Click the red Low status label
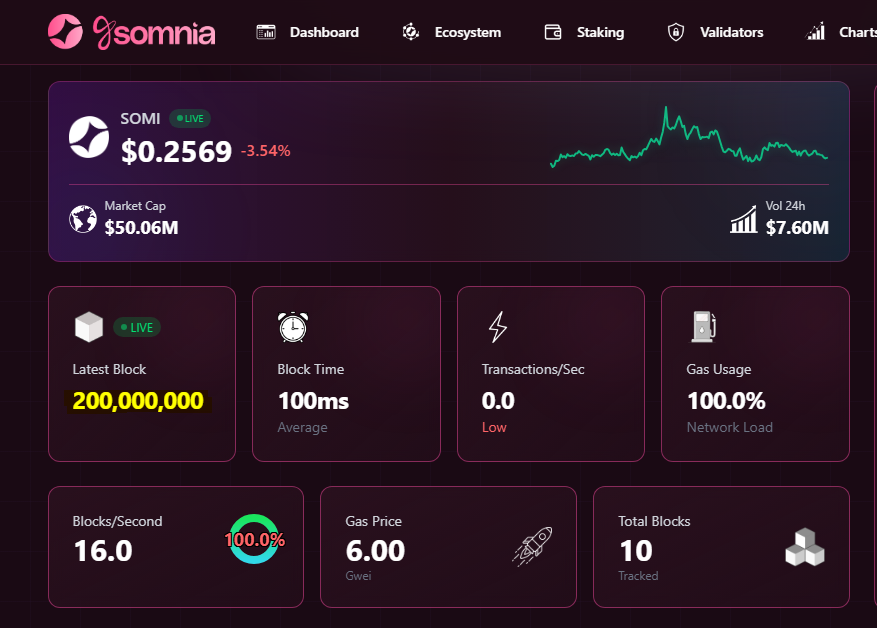 coord(494,427)
